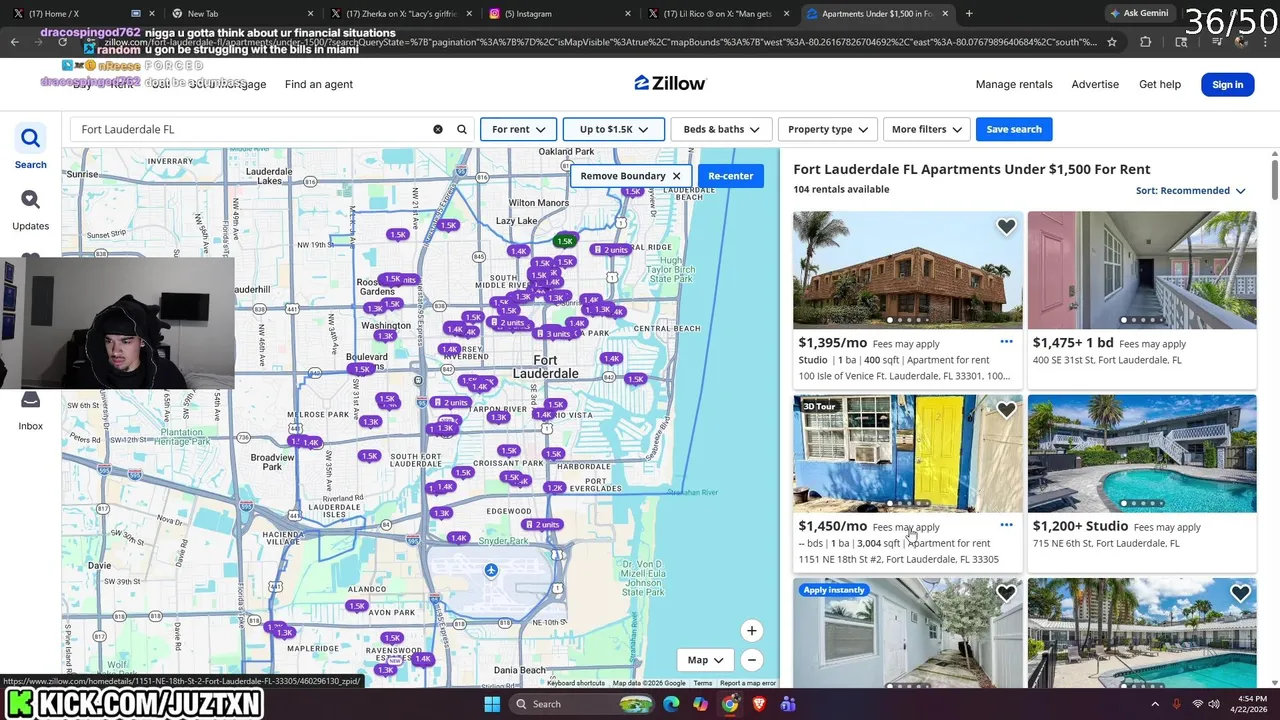Open Microsoft Edge from taskbar
Viewport: 1280px width, 720px height.
tap(671, 704)
